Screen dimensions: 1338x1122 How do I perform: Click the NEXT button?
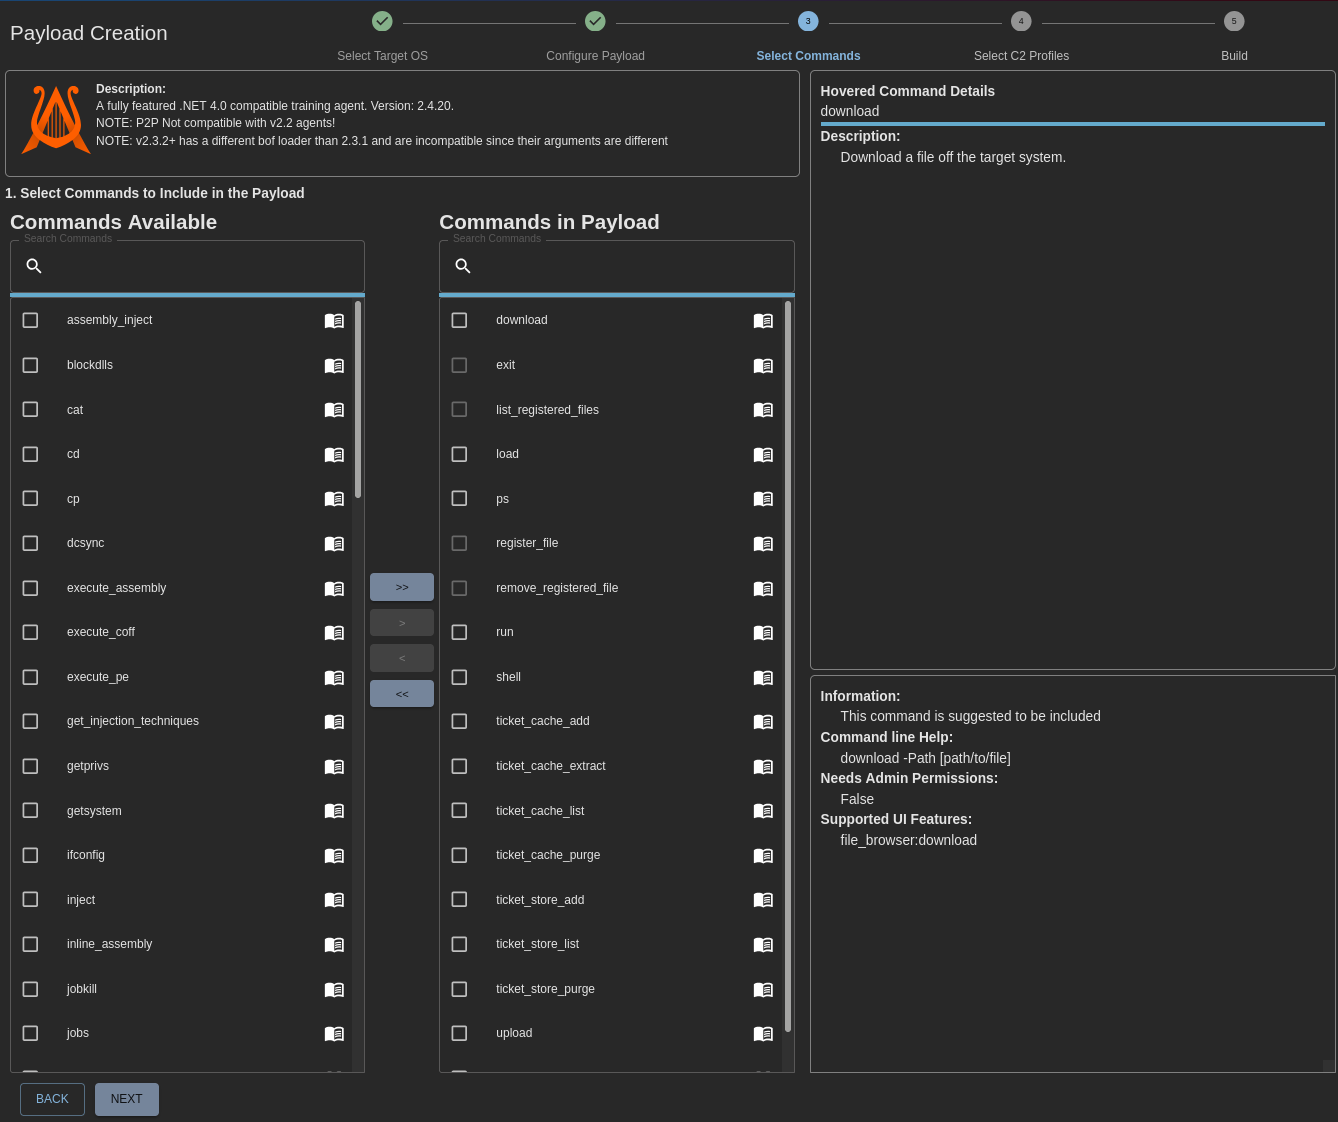point(127,1099)
